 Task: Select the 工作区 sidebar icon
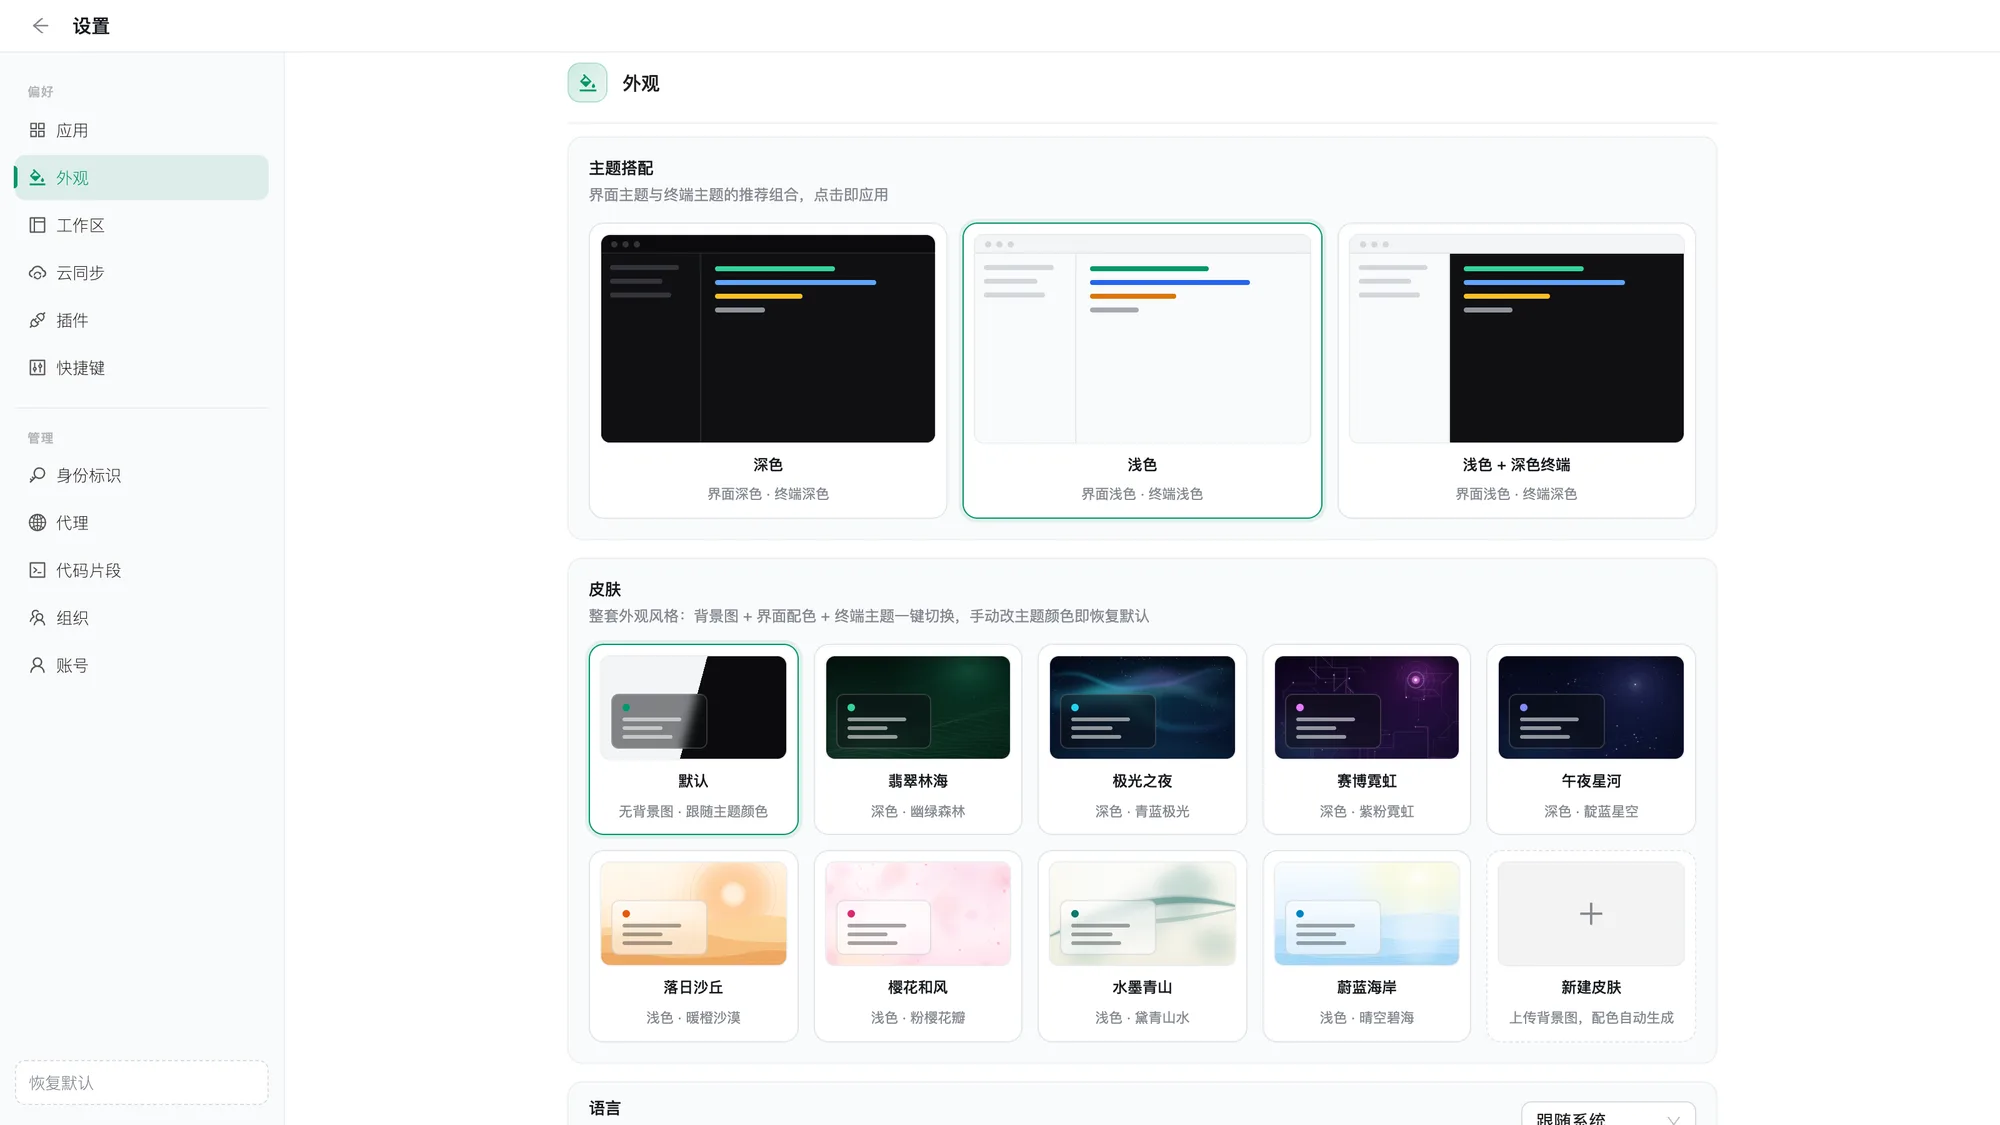37,225
